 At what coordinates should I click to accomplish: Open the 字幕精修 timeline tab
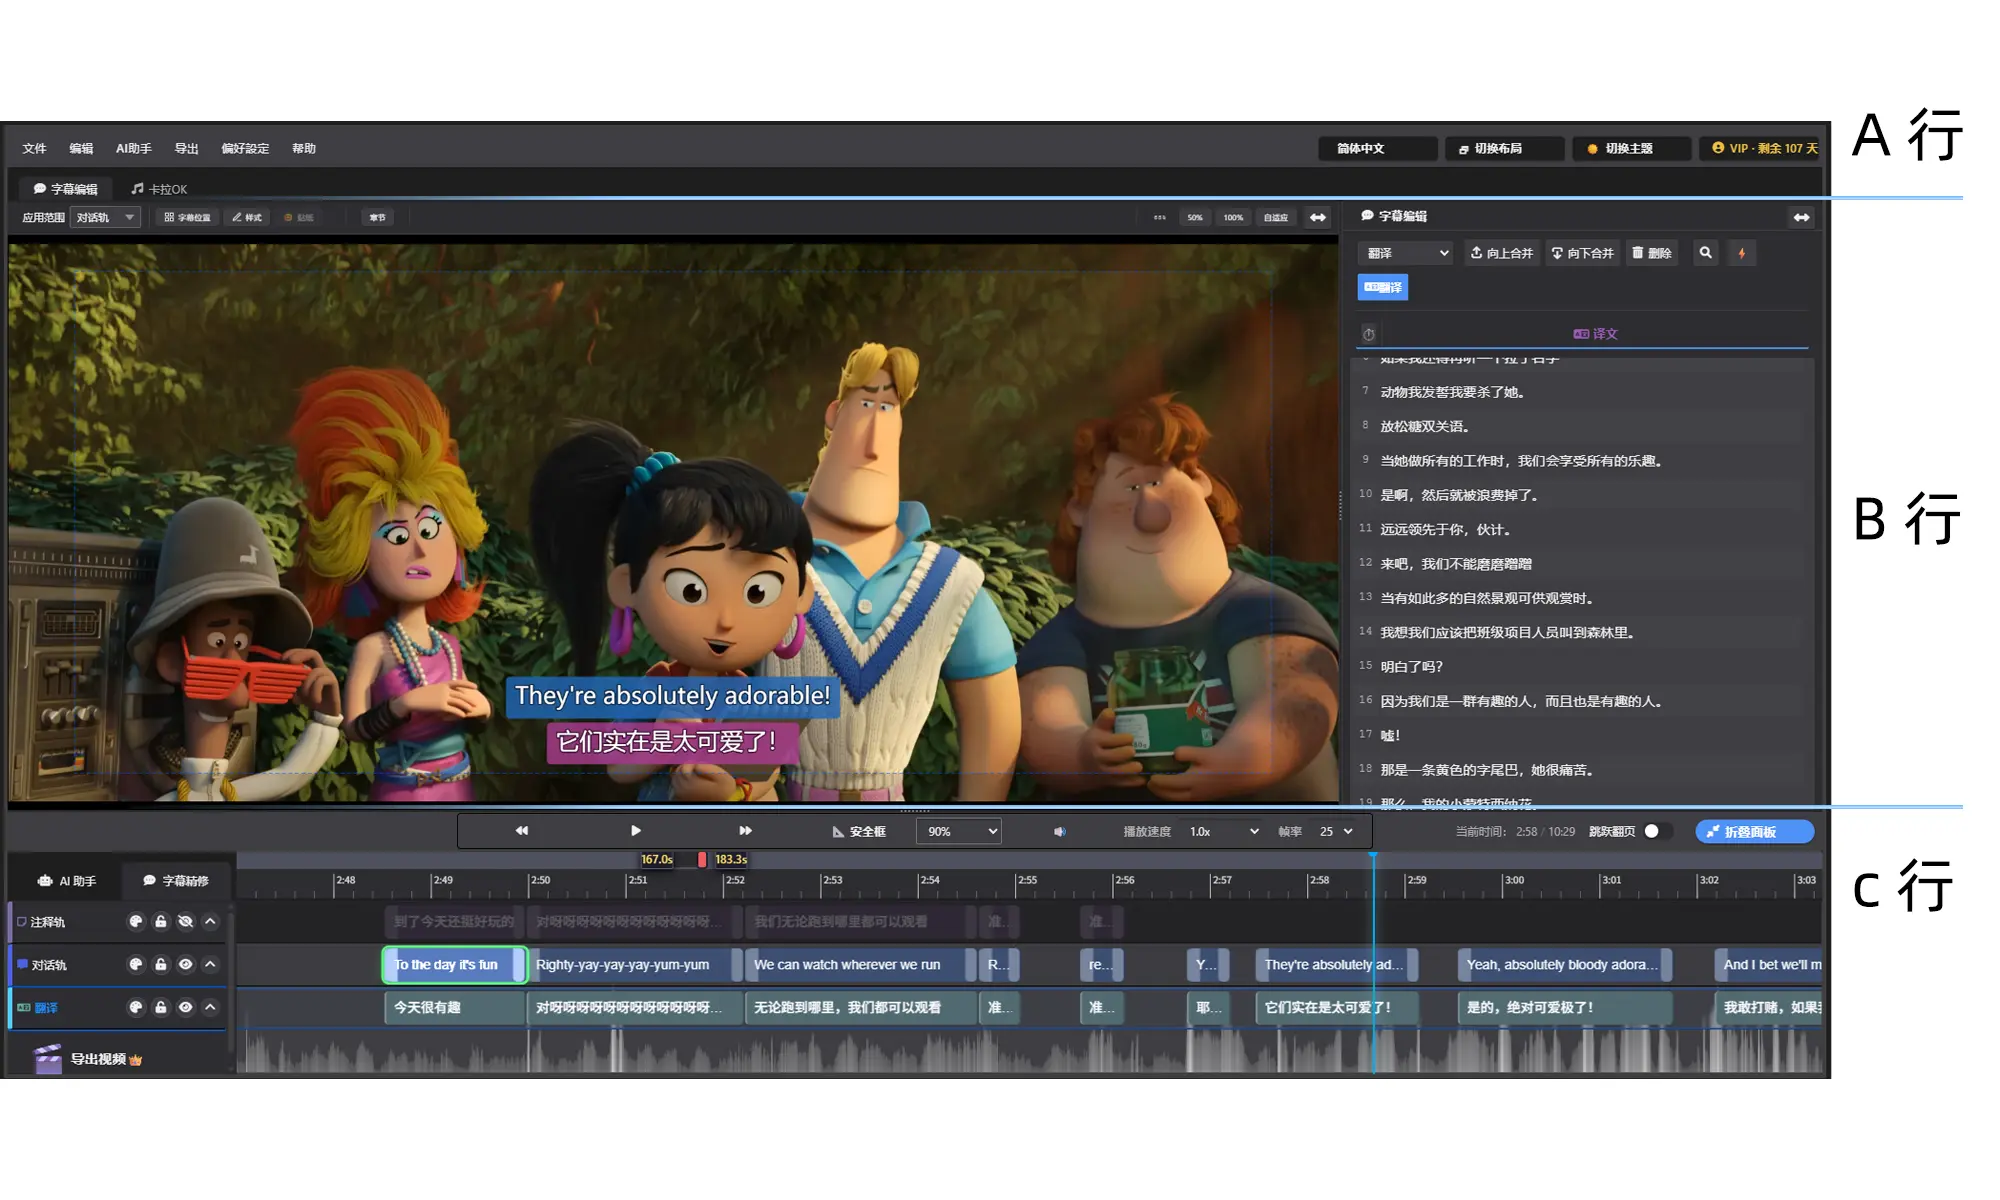[176, 881]
